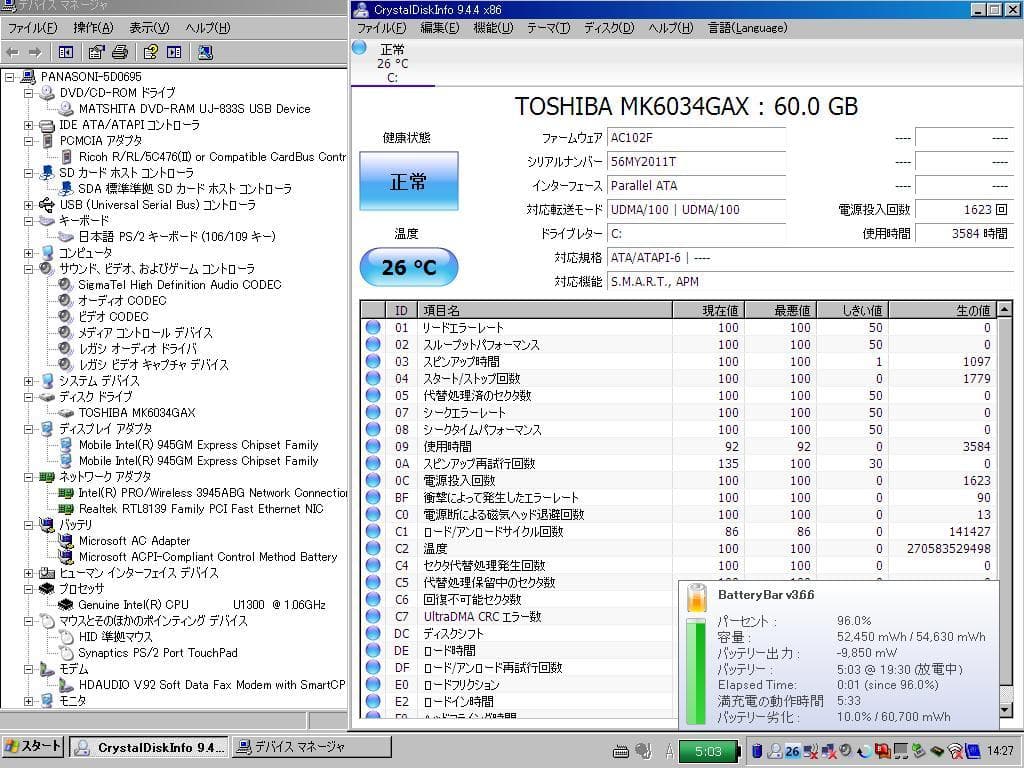Screen dimensions: 1024x768
Task: Click the speaker volume tray icon
Action: 846,751
